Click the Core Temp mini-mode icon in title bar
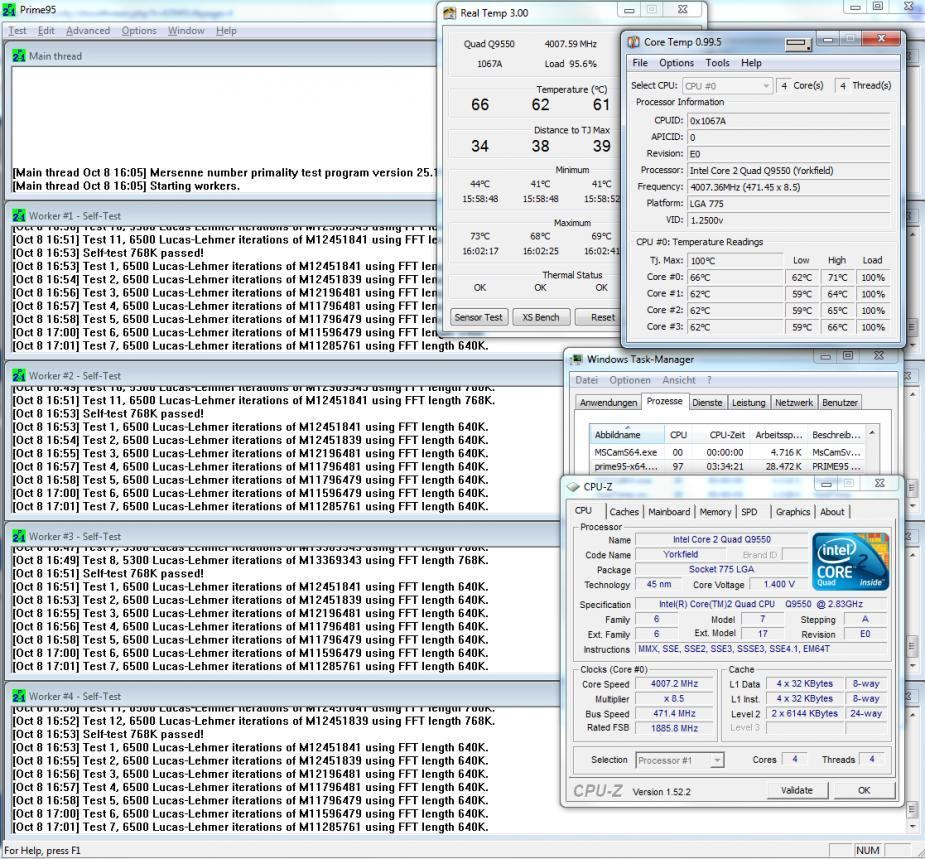Screen dimensions: 925x859 click(798, 43)
